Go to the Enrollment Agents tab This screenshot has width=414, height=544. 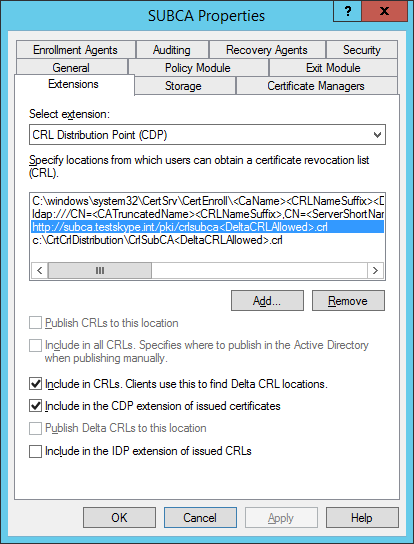[75, 50]
